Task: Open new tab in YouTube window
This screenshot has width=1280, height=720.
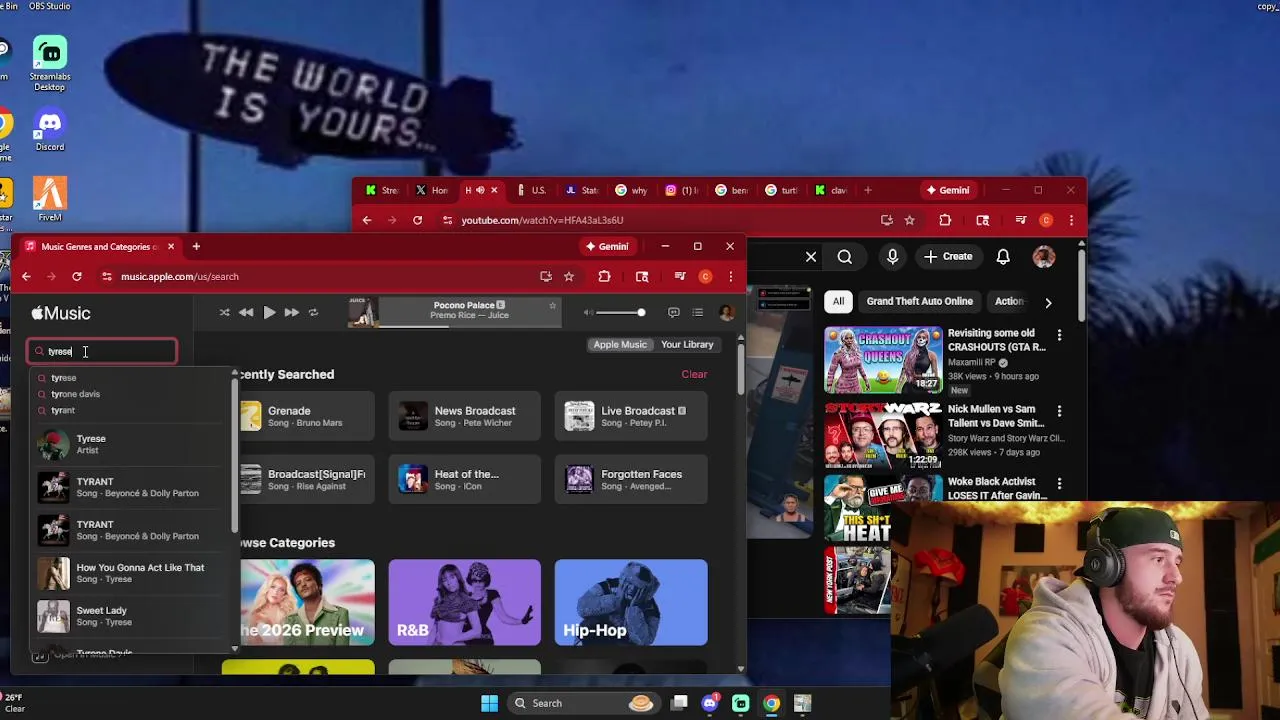Action: (867, 190)
